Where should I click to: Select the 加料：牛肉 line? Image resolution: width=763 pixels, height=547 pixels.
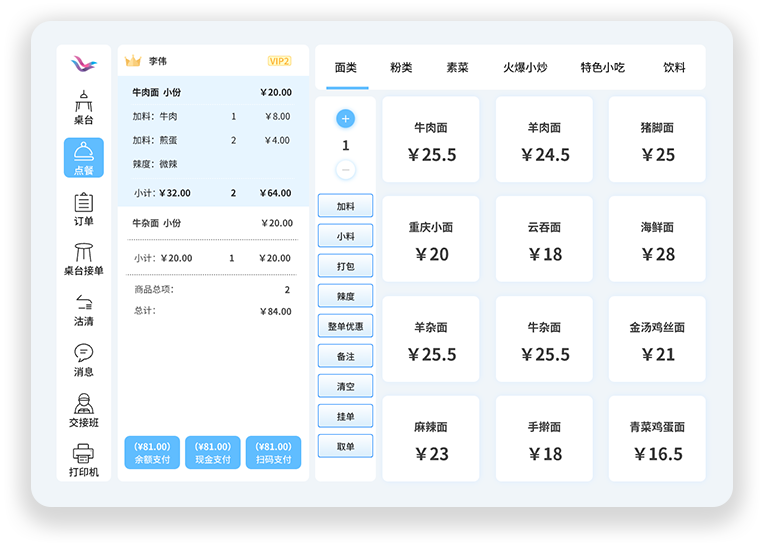coord(213,116)
